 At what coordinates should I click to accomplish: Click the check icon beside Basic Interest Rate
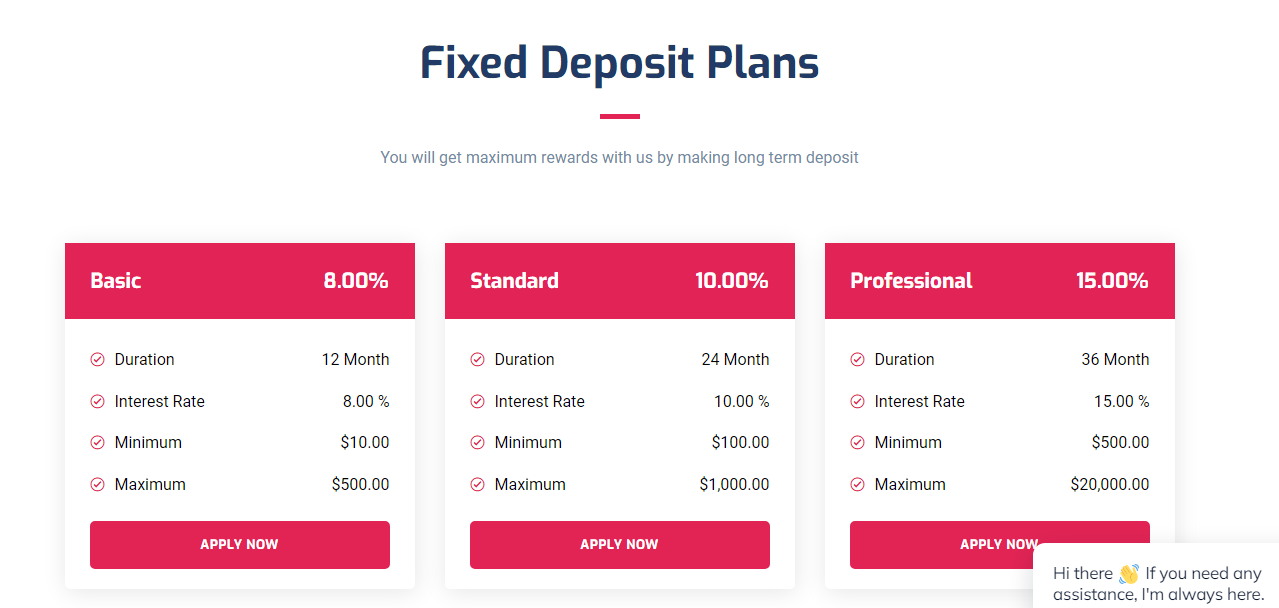coord(97,402)
